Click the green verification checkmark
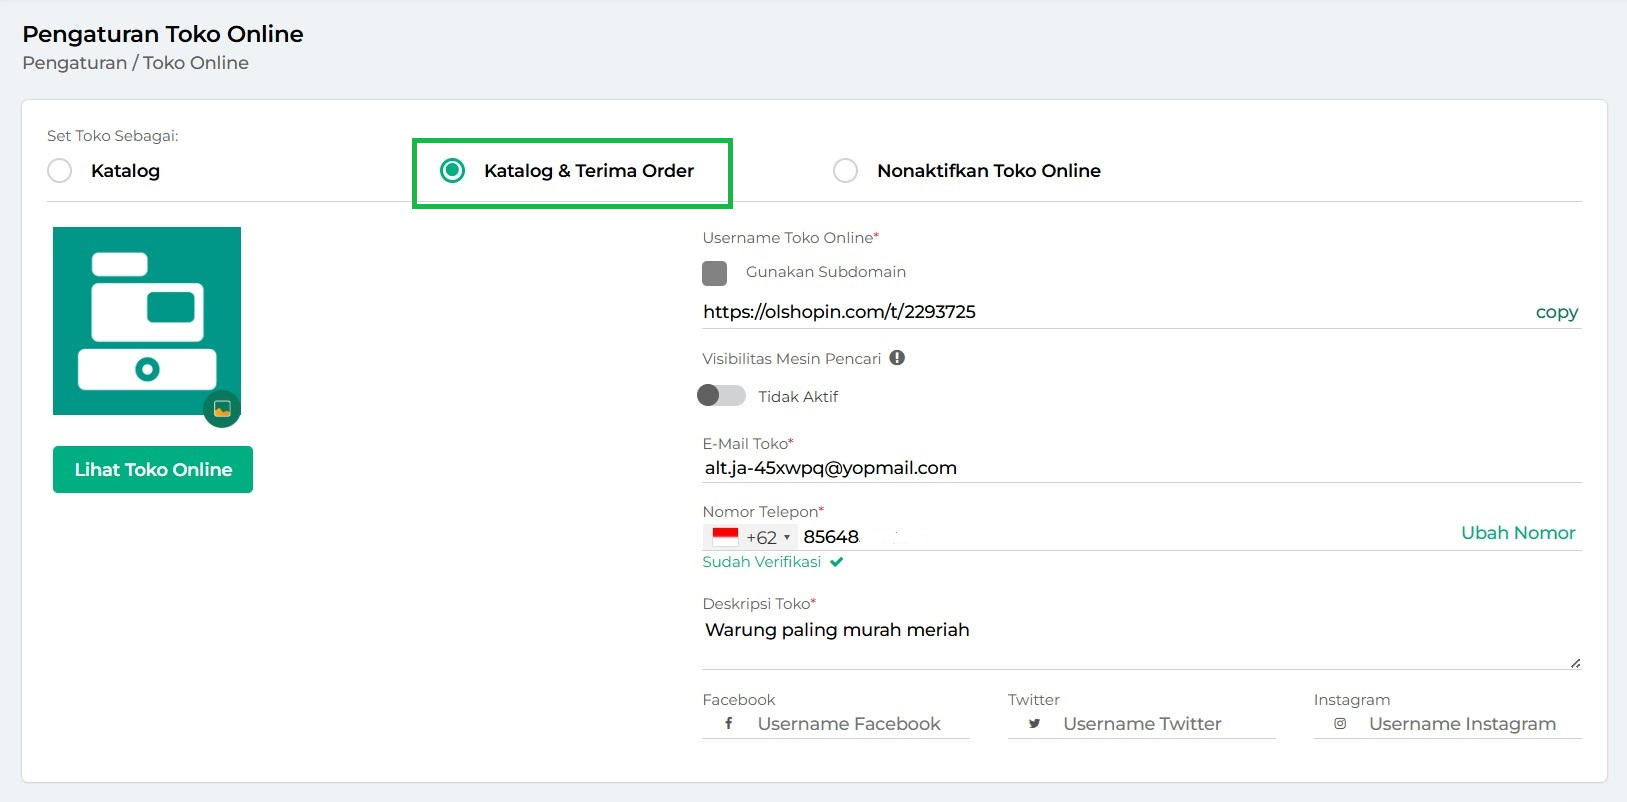 point(837,562)
